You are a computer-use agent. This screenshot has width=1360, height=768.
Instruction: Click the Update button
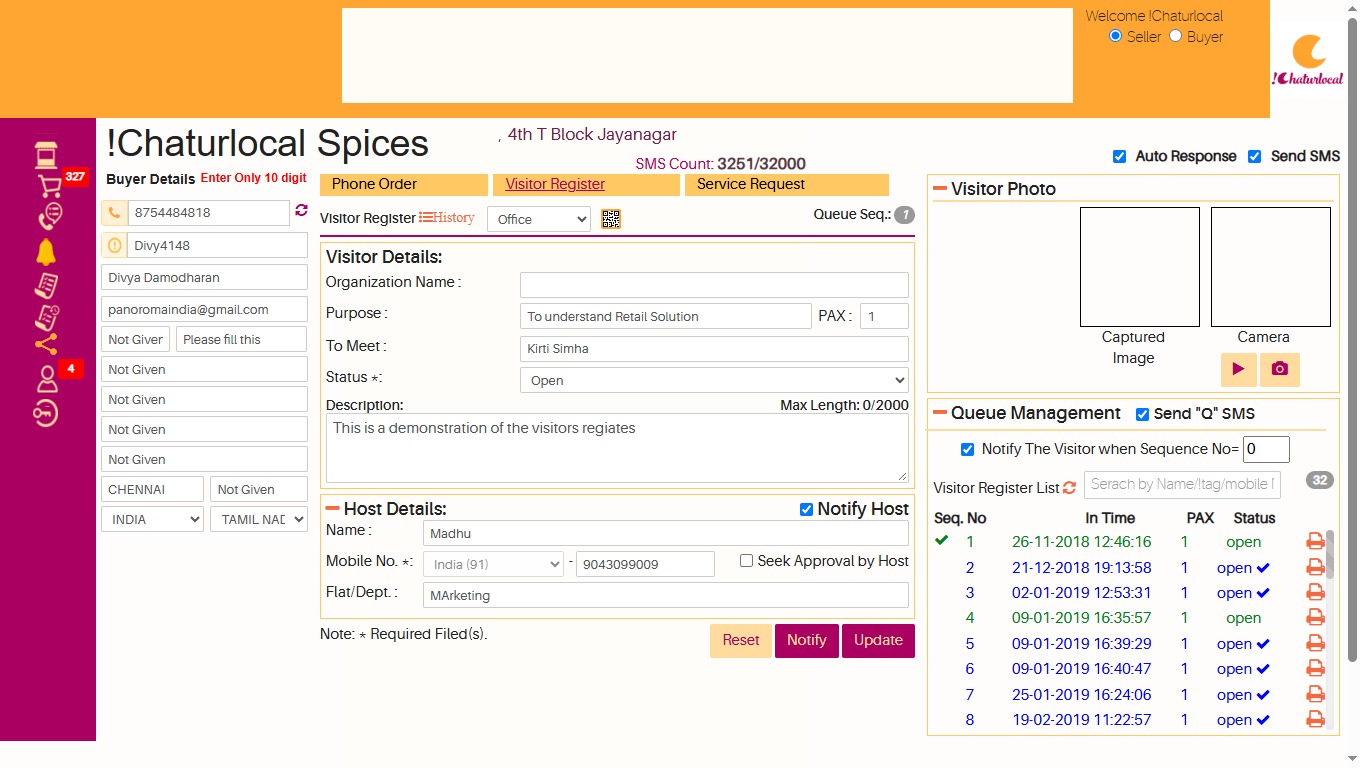pyautogui.click(x=878, y=640)
